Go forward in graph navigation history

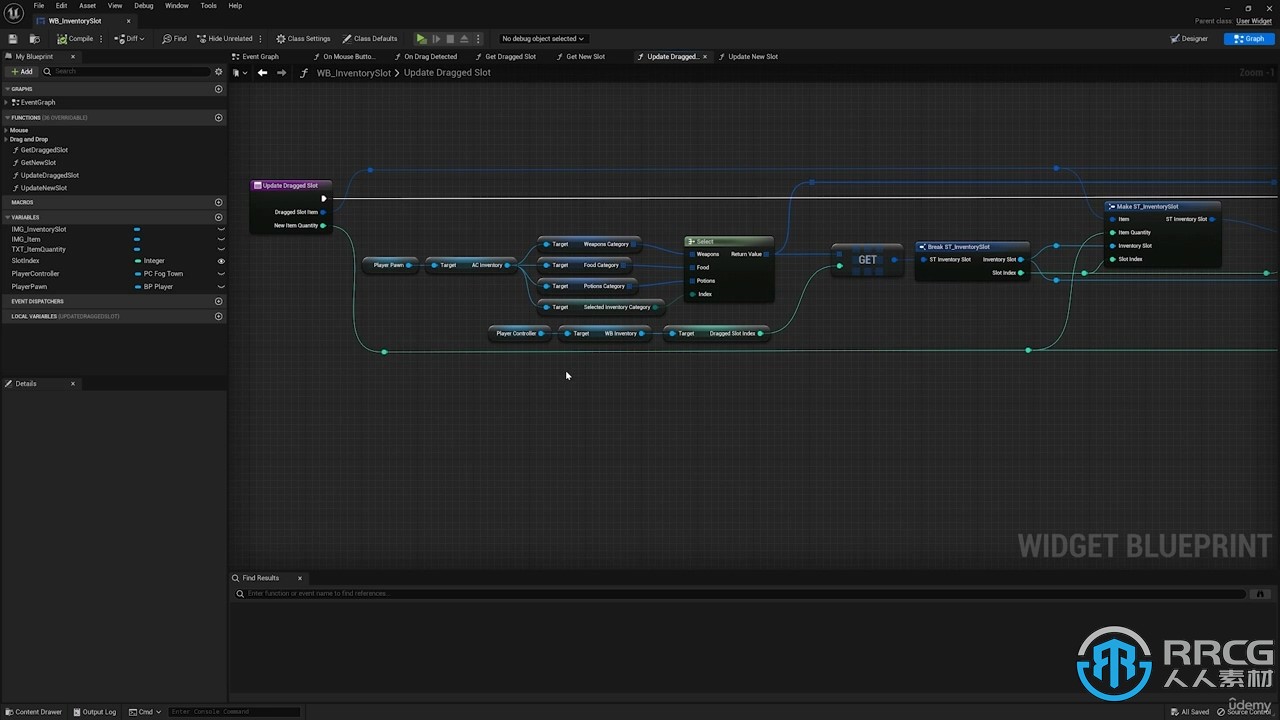click(281, 73)
